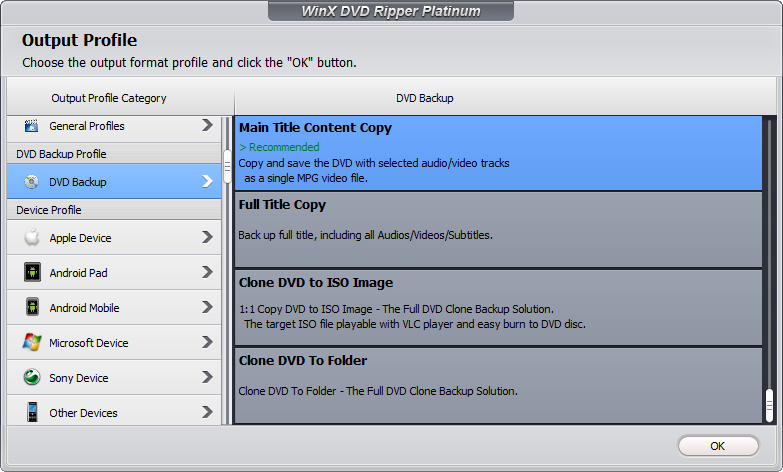Click the Android Mobile phone icon

(32, 307)
